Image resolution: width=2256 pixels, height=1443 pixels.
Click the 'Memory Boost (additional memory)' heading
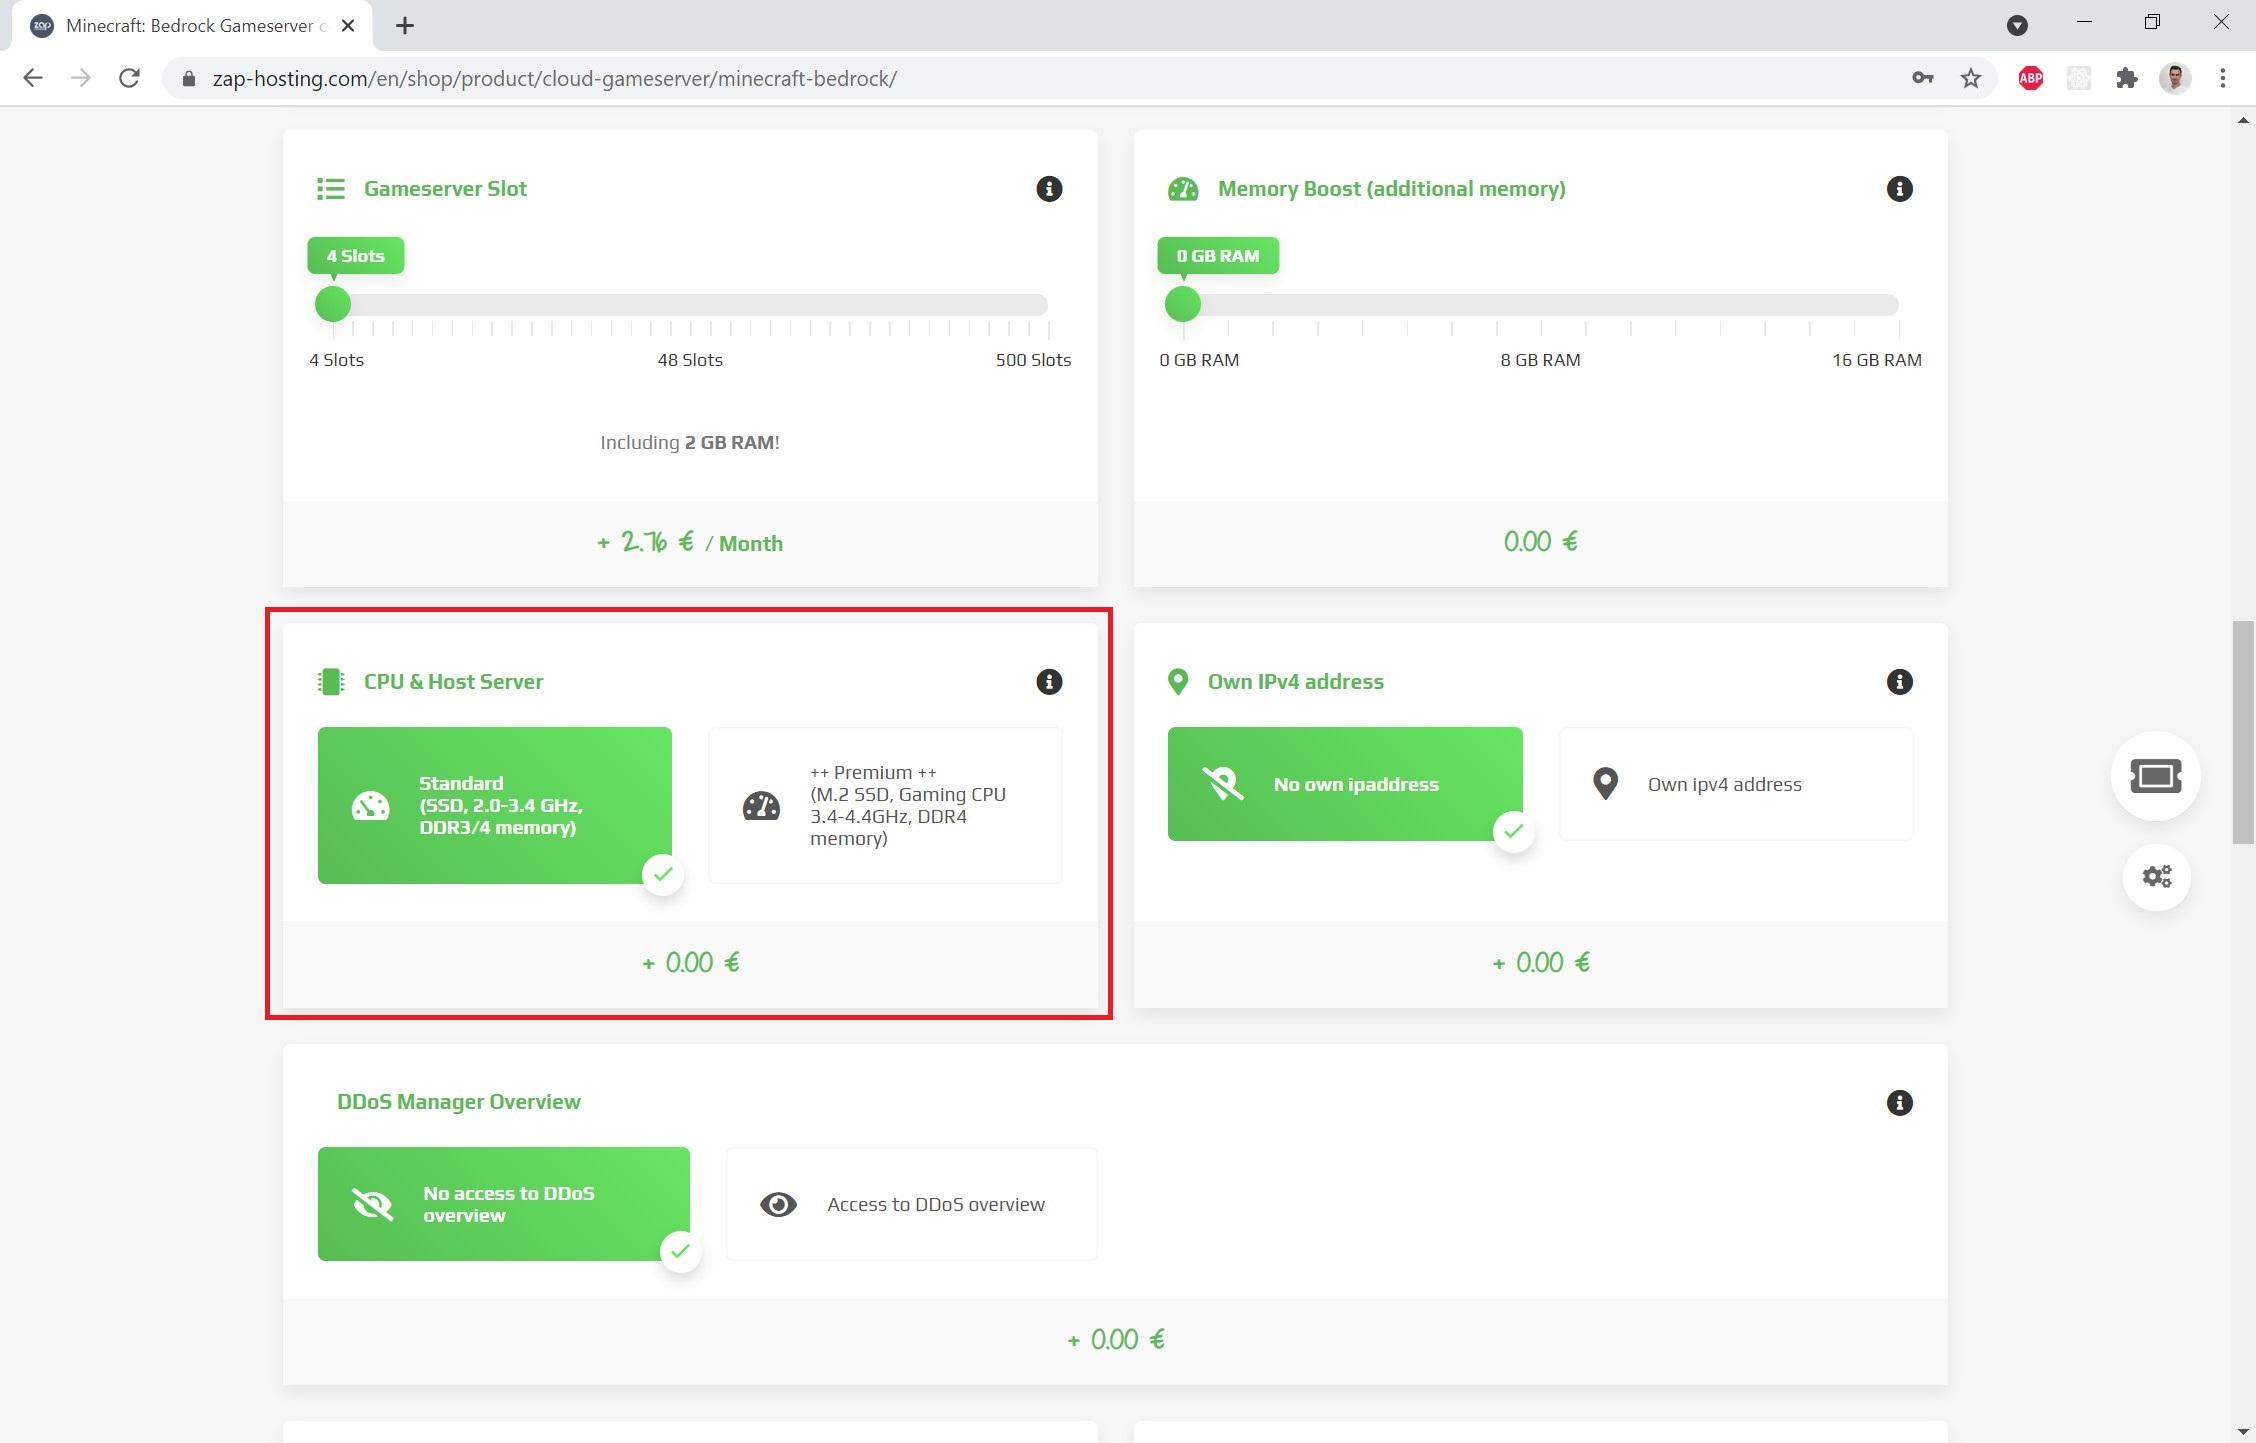1391,189
